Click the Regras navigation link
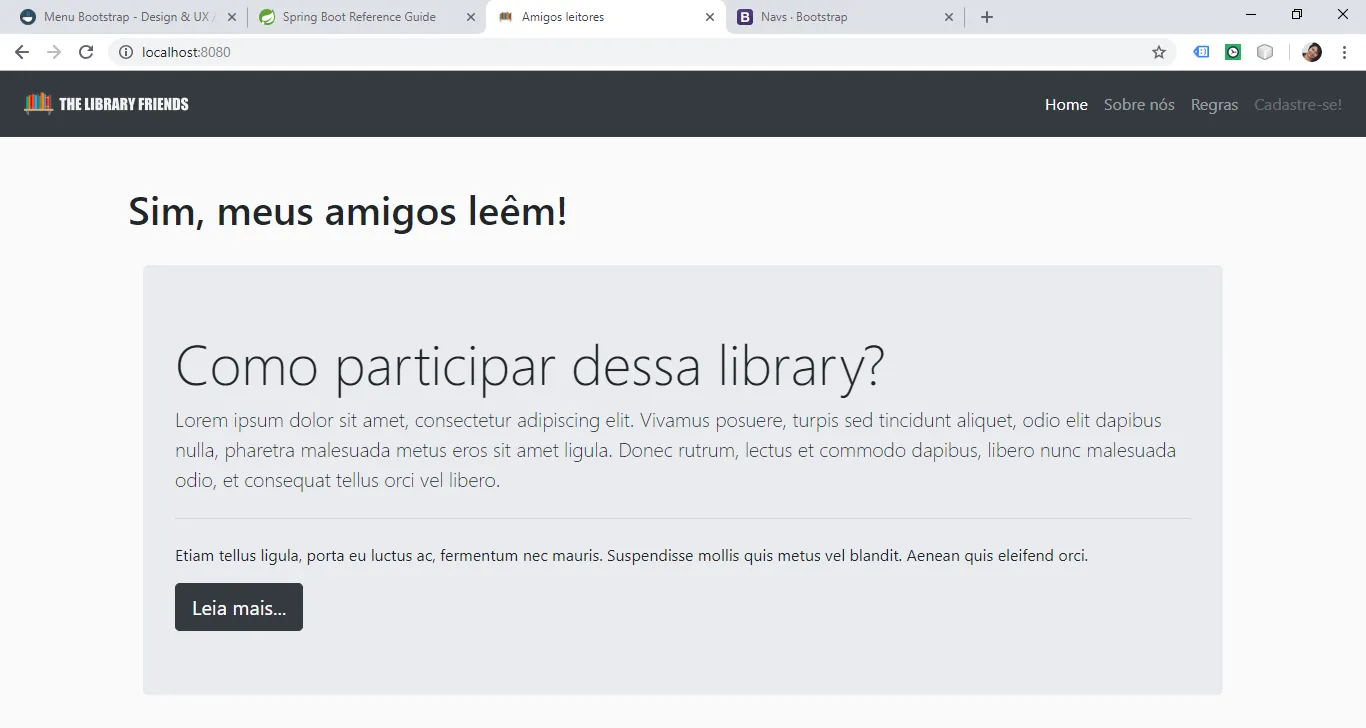Viewport: 1366px width, 728px height. point(1214,104)
